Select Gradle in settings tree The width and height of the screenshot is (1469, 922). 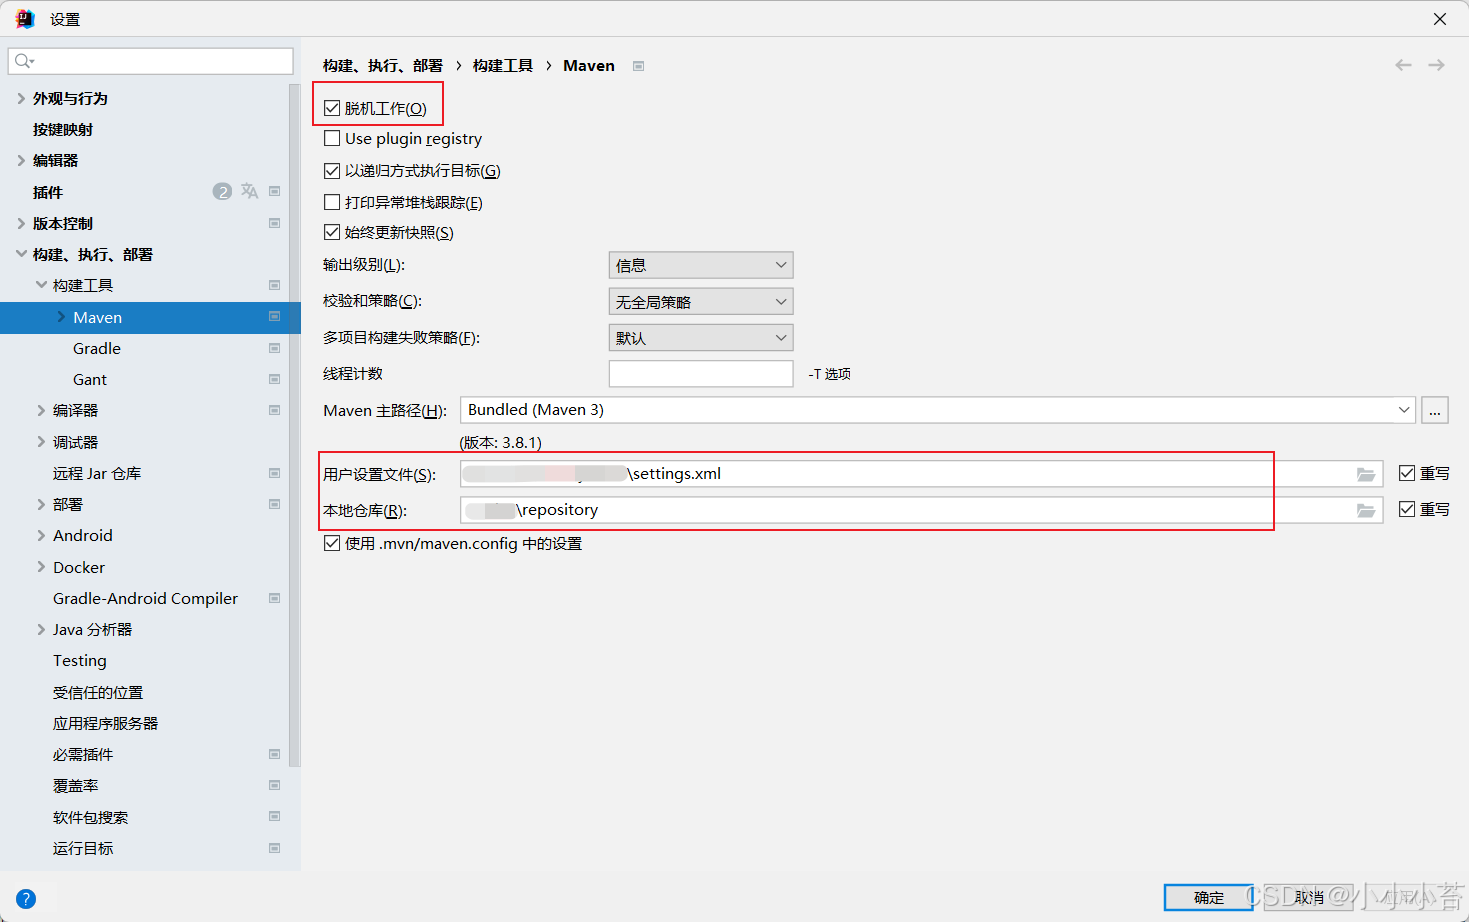97,348
